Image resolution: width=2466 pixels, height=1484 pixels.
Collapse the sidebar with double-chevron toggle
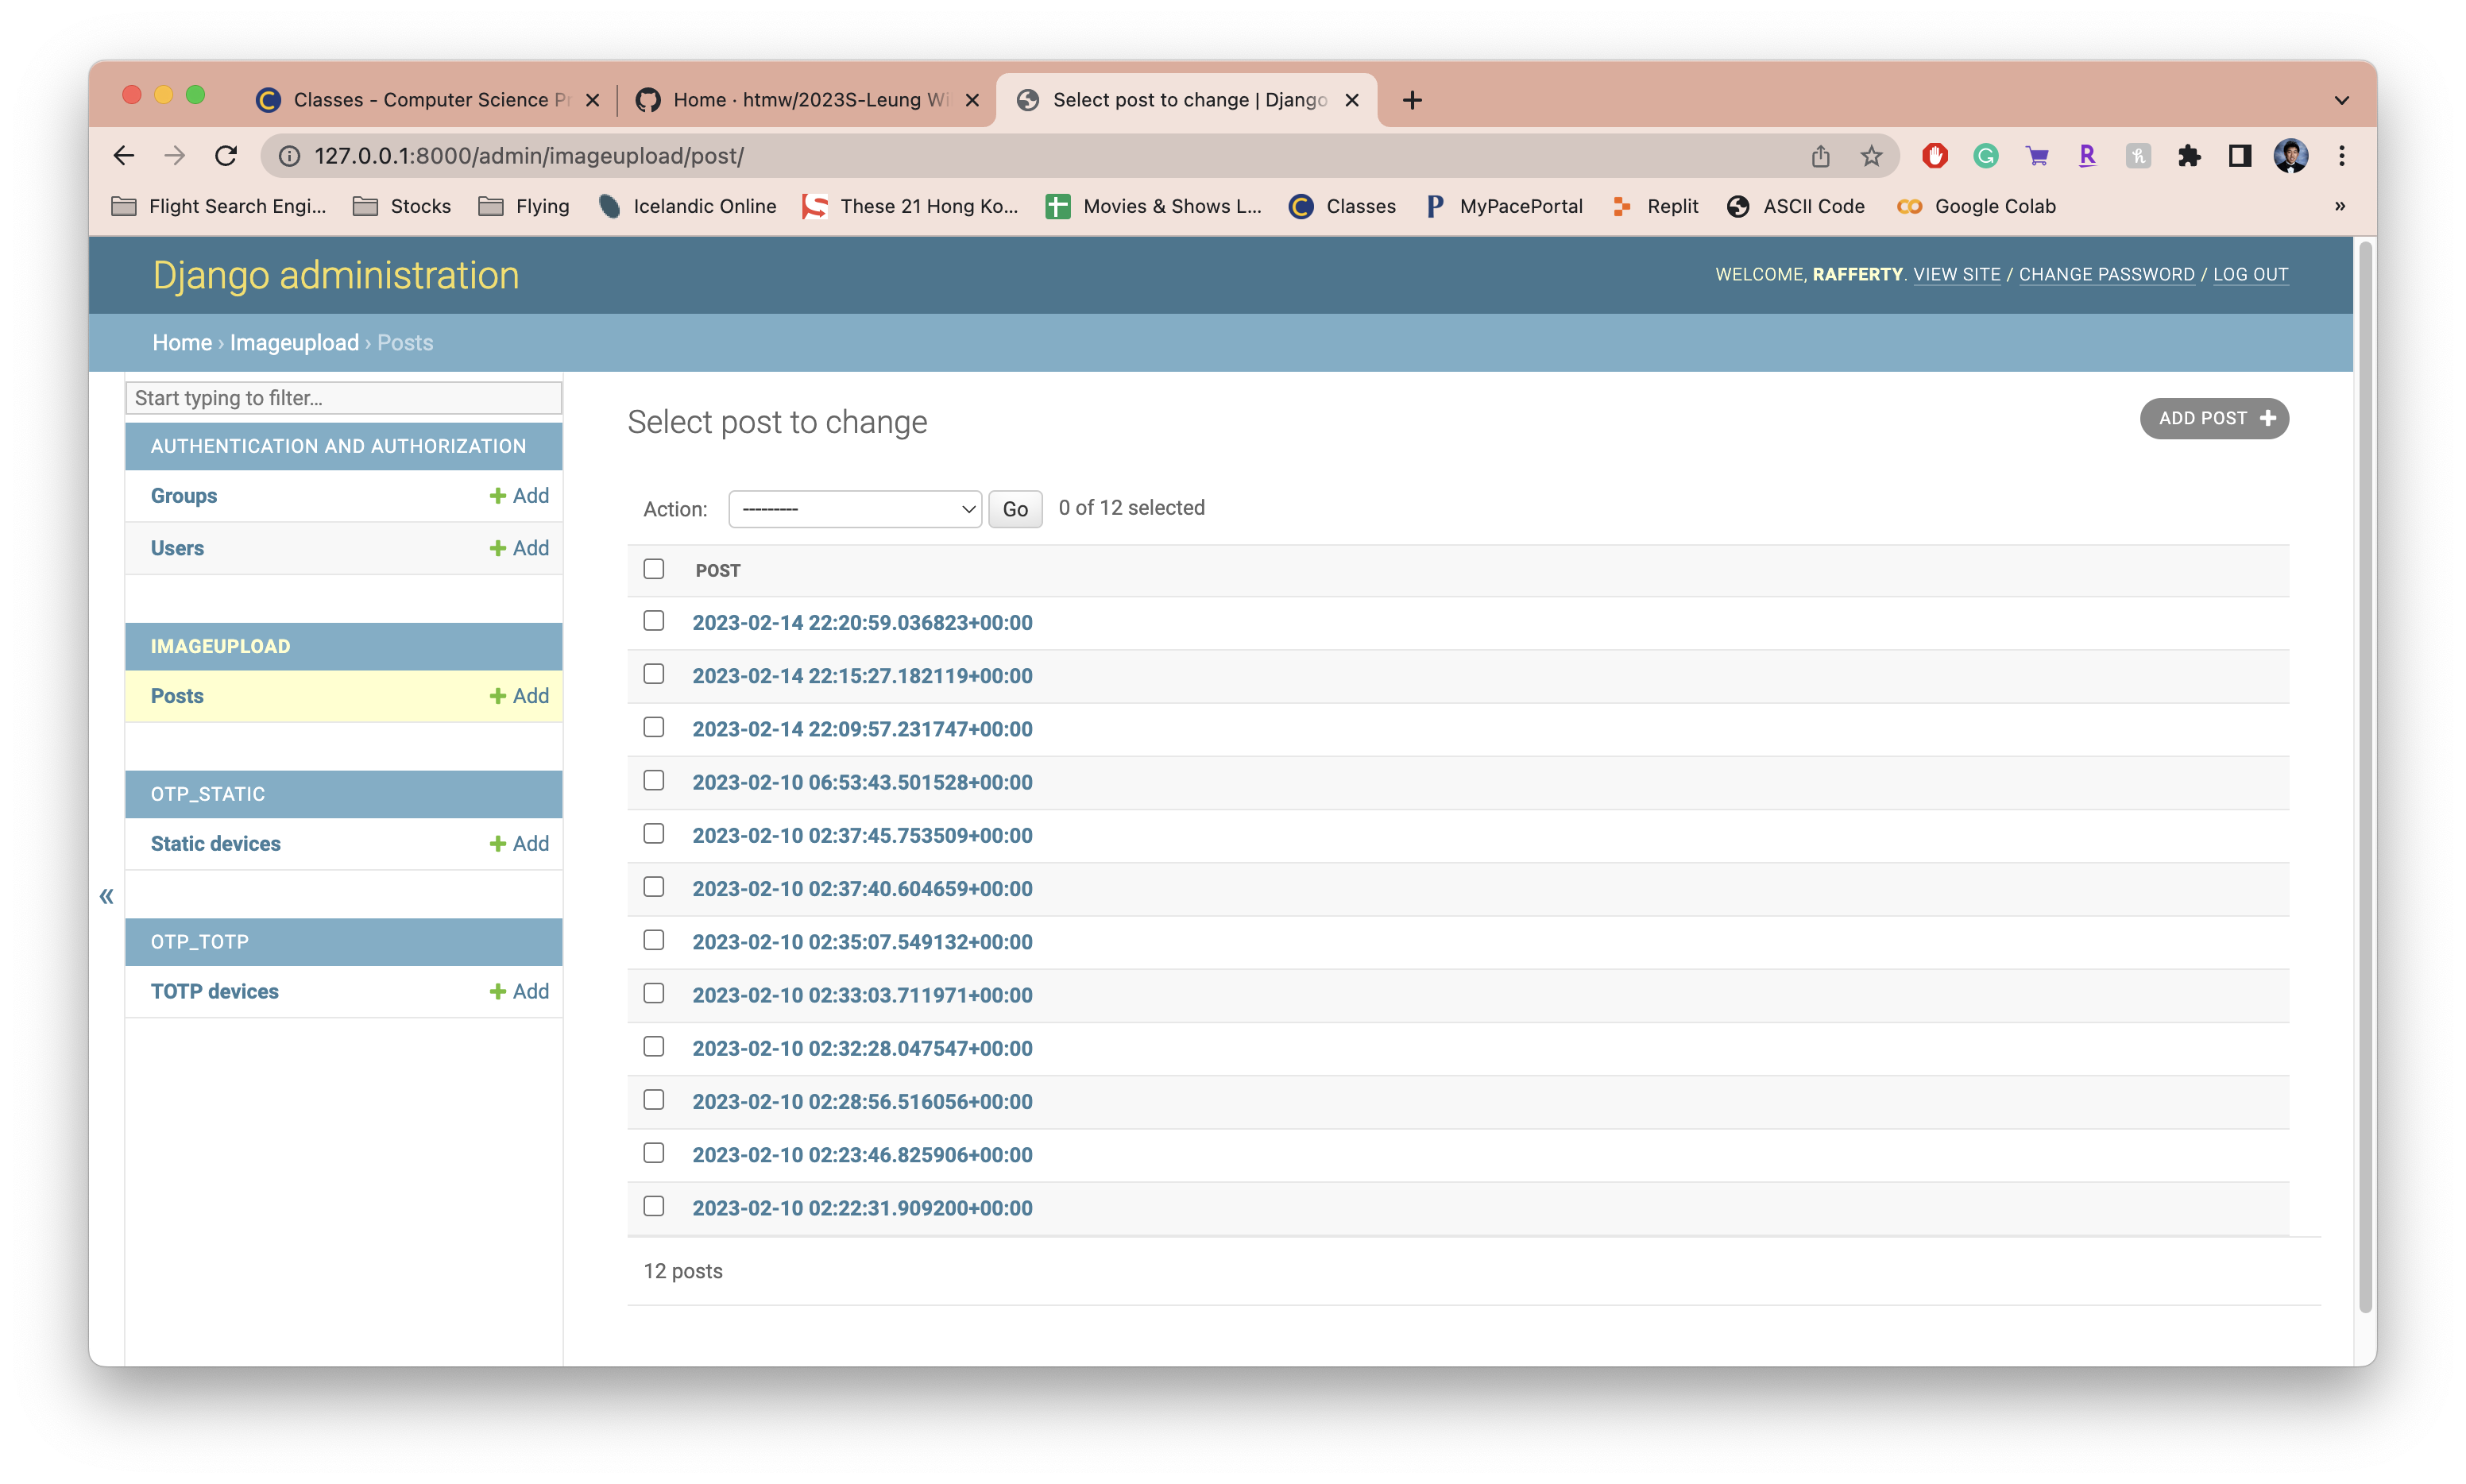(106, 896)
